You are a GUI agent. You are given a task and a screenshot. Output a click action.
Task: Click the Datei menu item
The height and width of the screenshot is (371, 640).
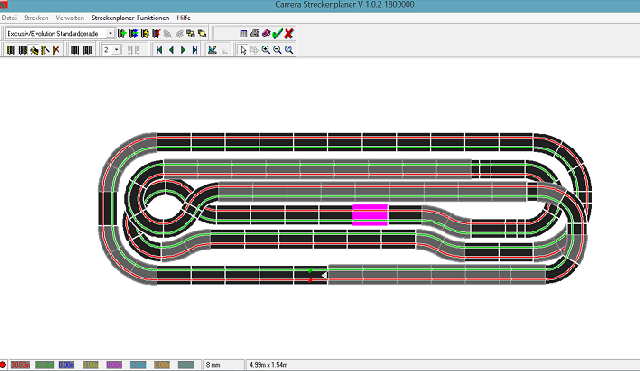tap(9, 18)
